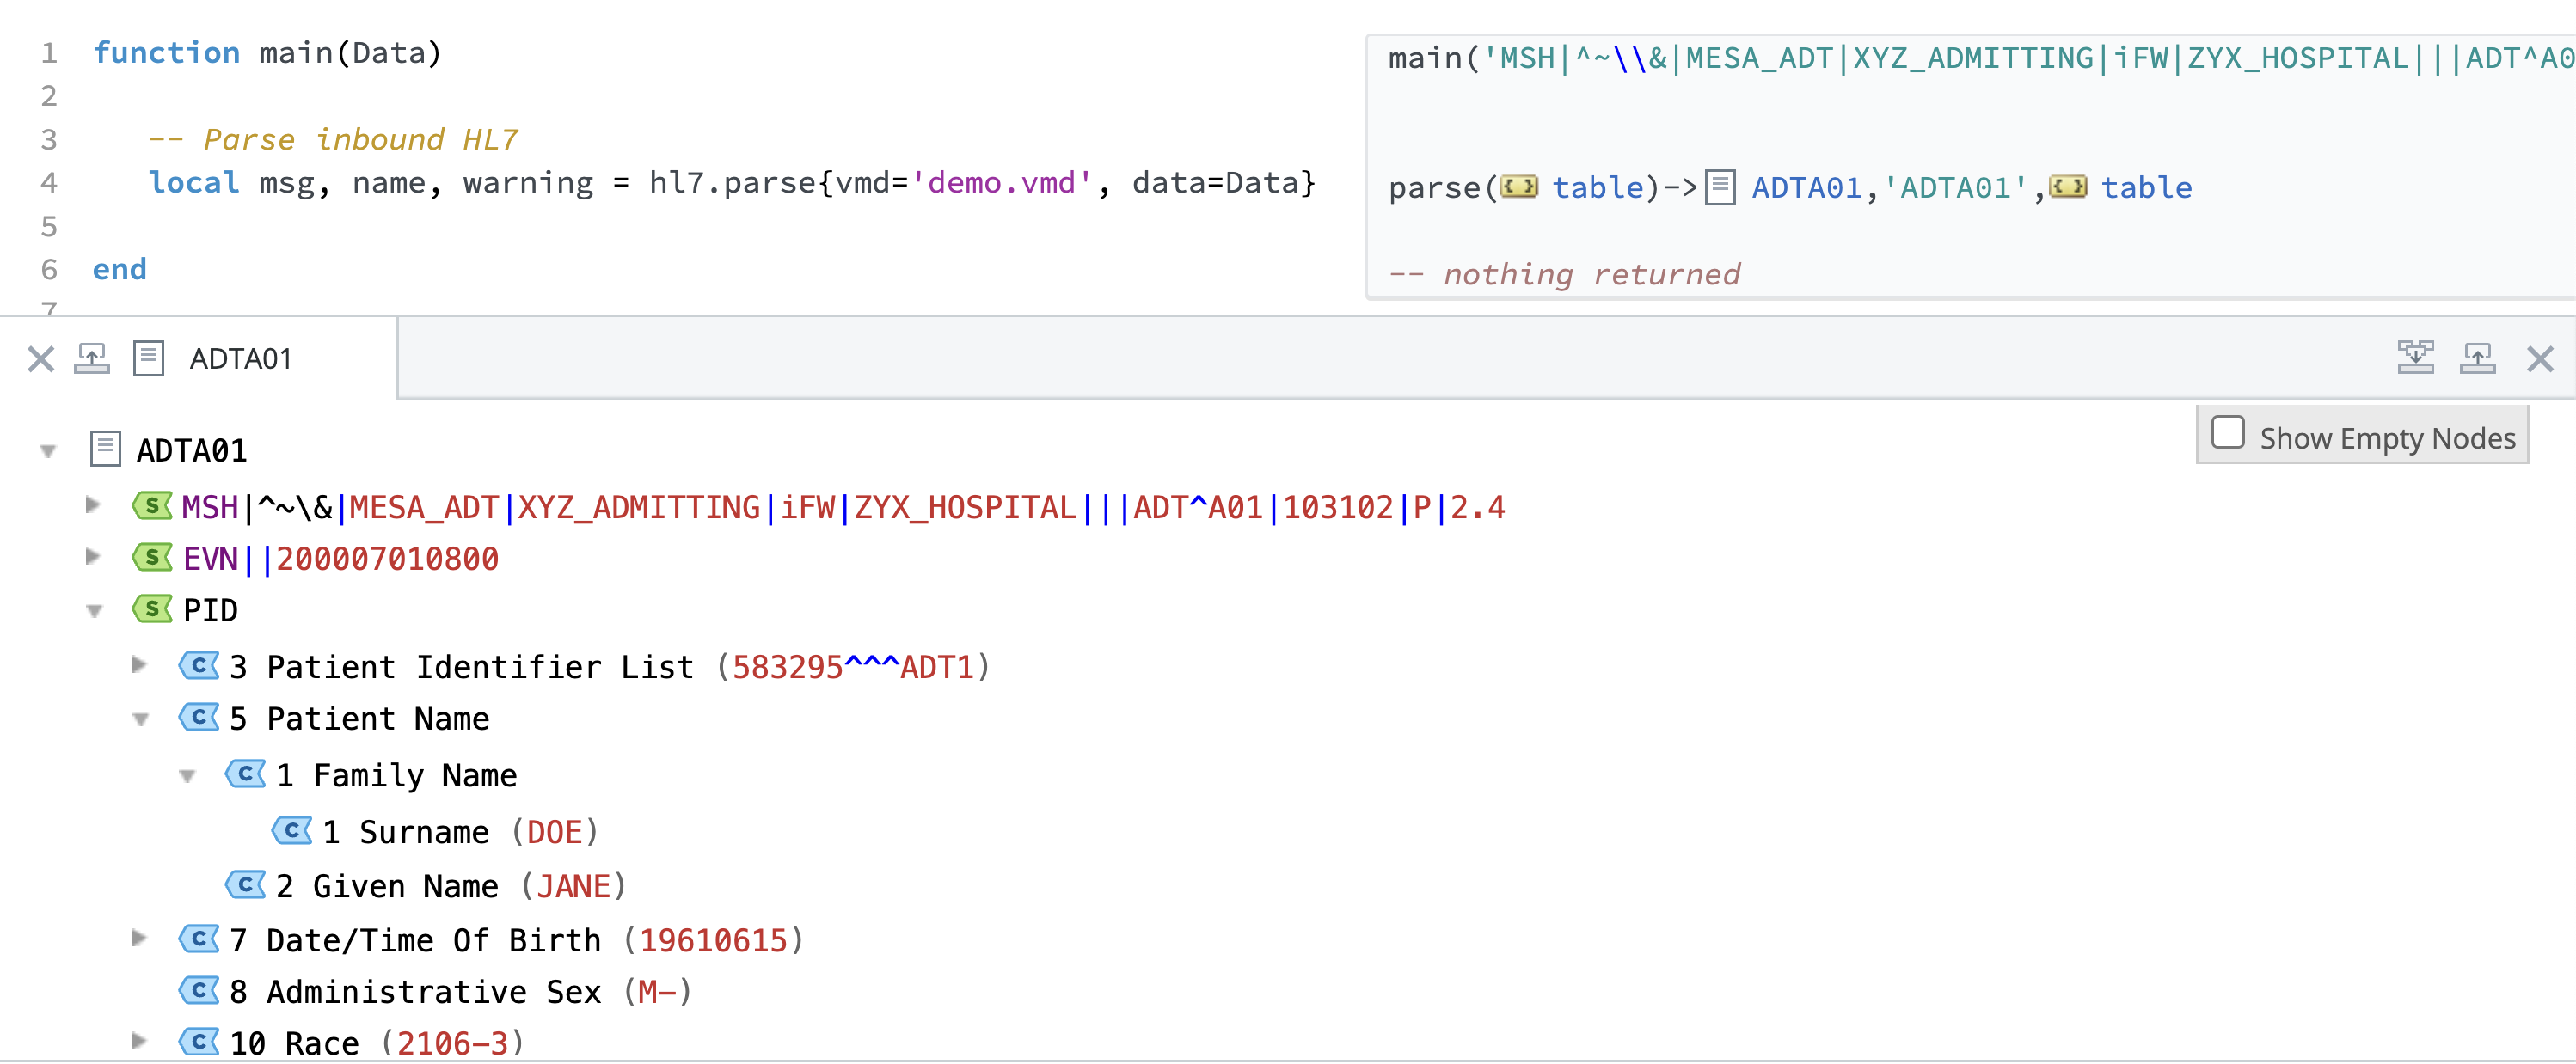The width and height of the screenshot is (2576, 1064).
Task: Click the document icon before ADTA01 in annotation
Action: tap(1720, 187)
